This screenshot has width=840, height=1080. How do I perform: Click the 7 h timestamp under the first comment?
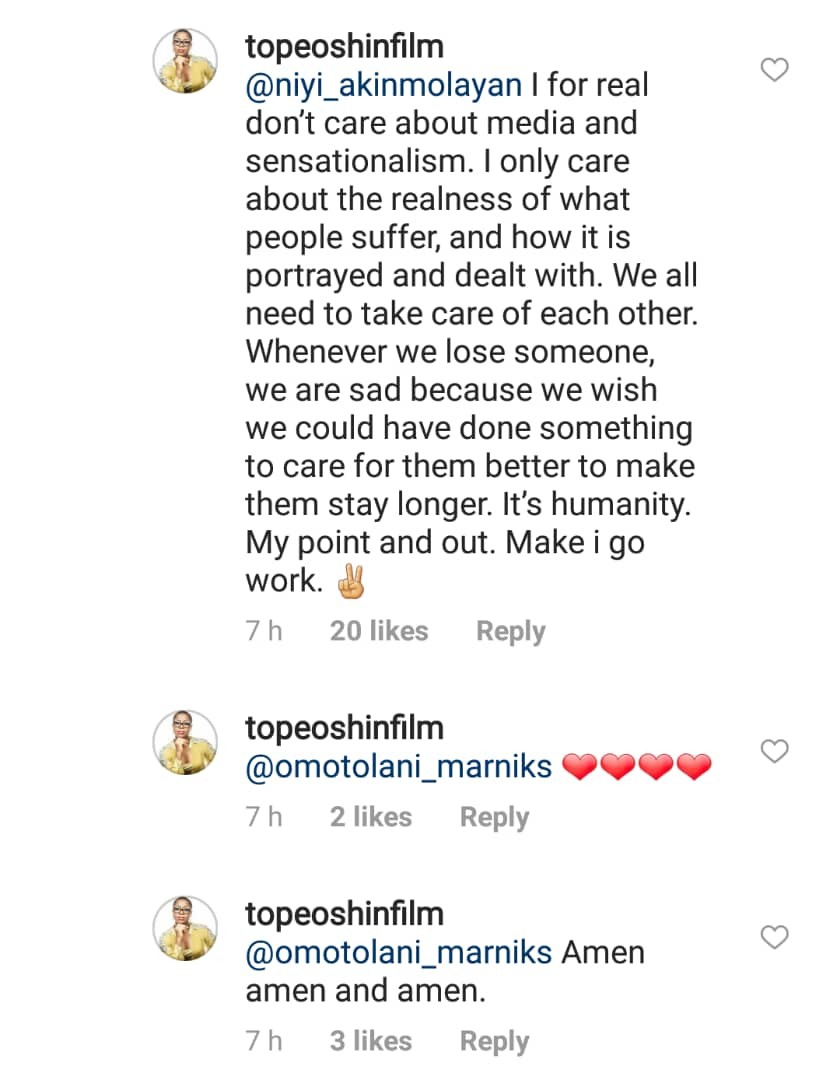coord(265,632)
